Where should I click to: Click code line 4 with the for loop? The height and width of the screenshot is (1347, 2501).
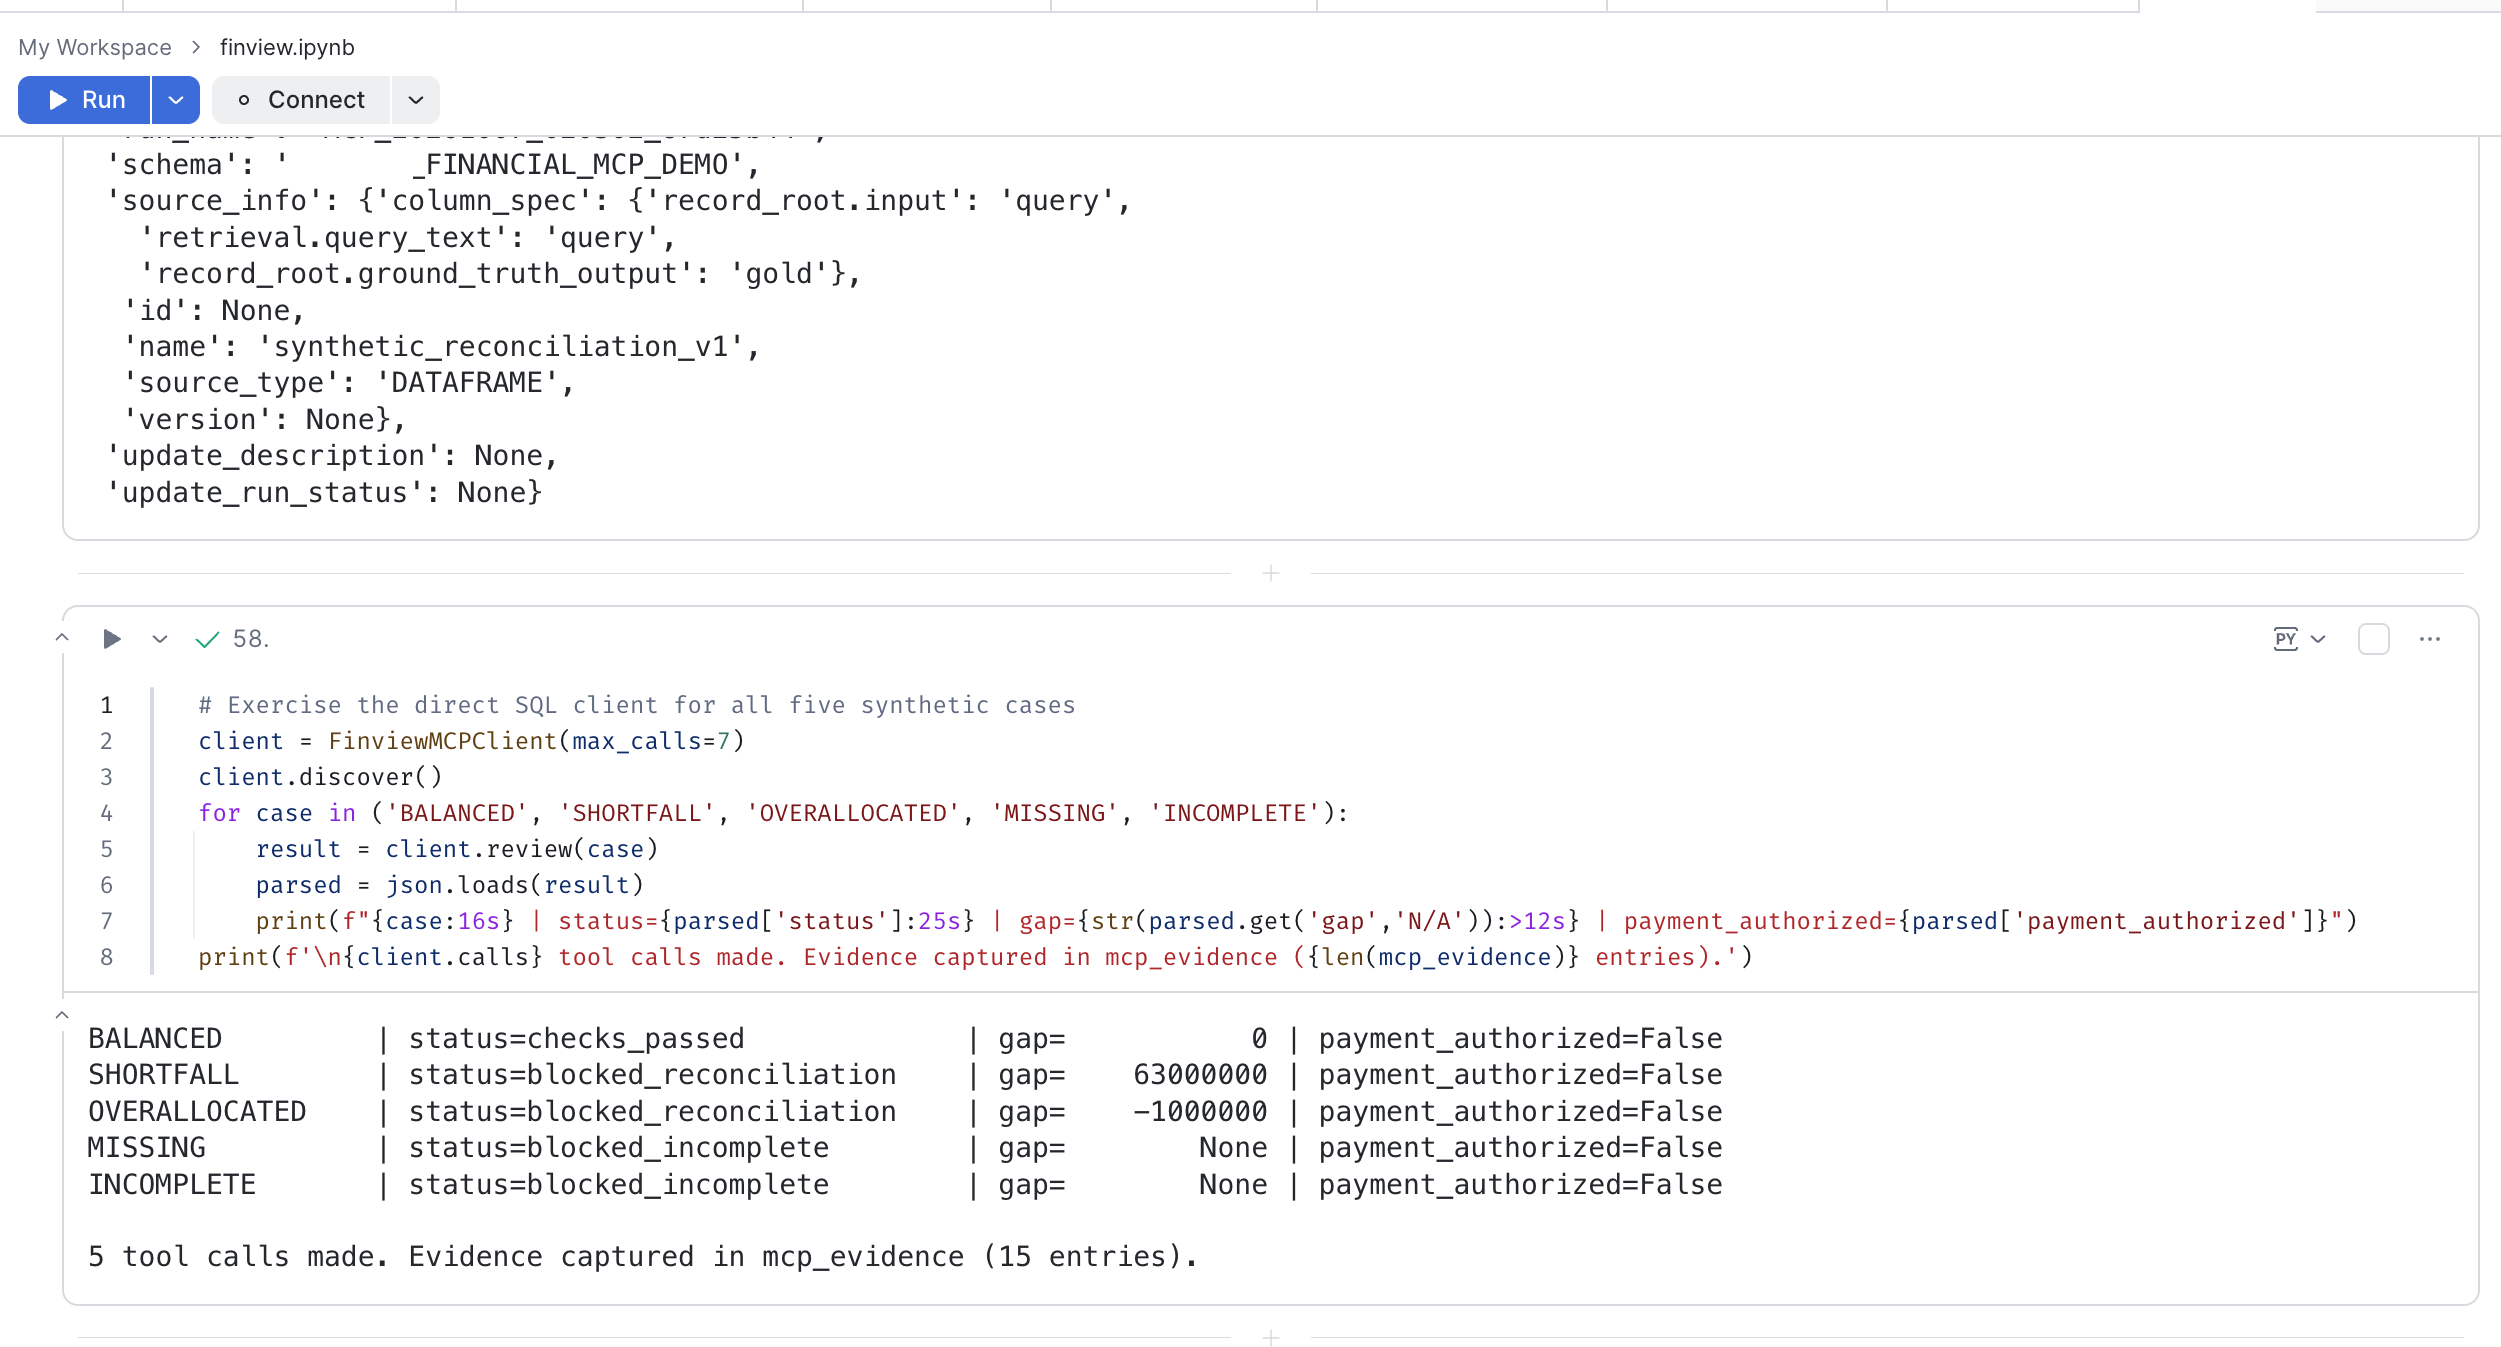pos(773,813)
